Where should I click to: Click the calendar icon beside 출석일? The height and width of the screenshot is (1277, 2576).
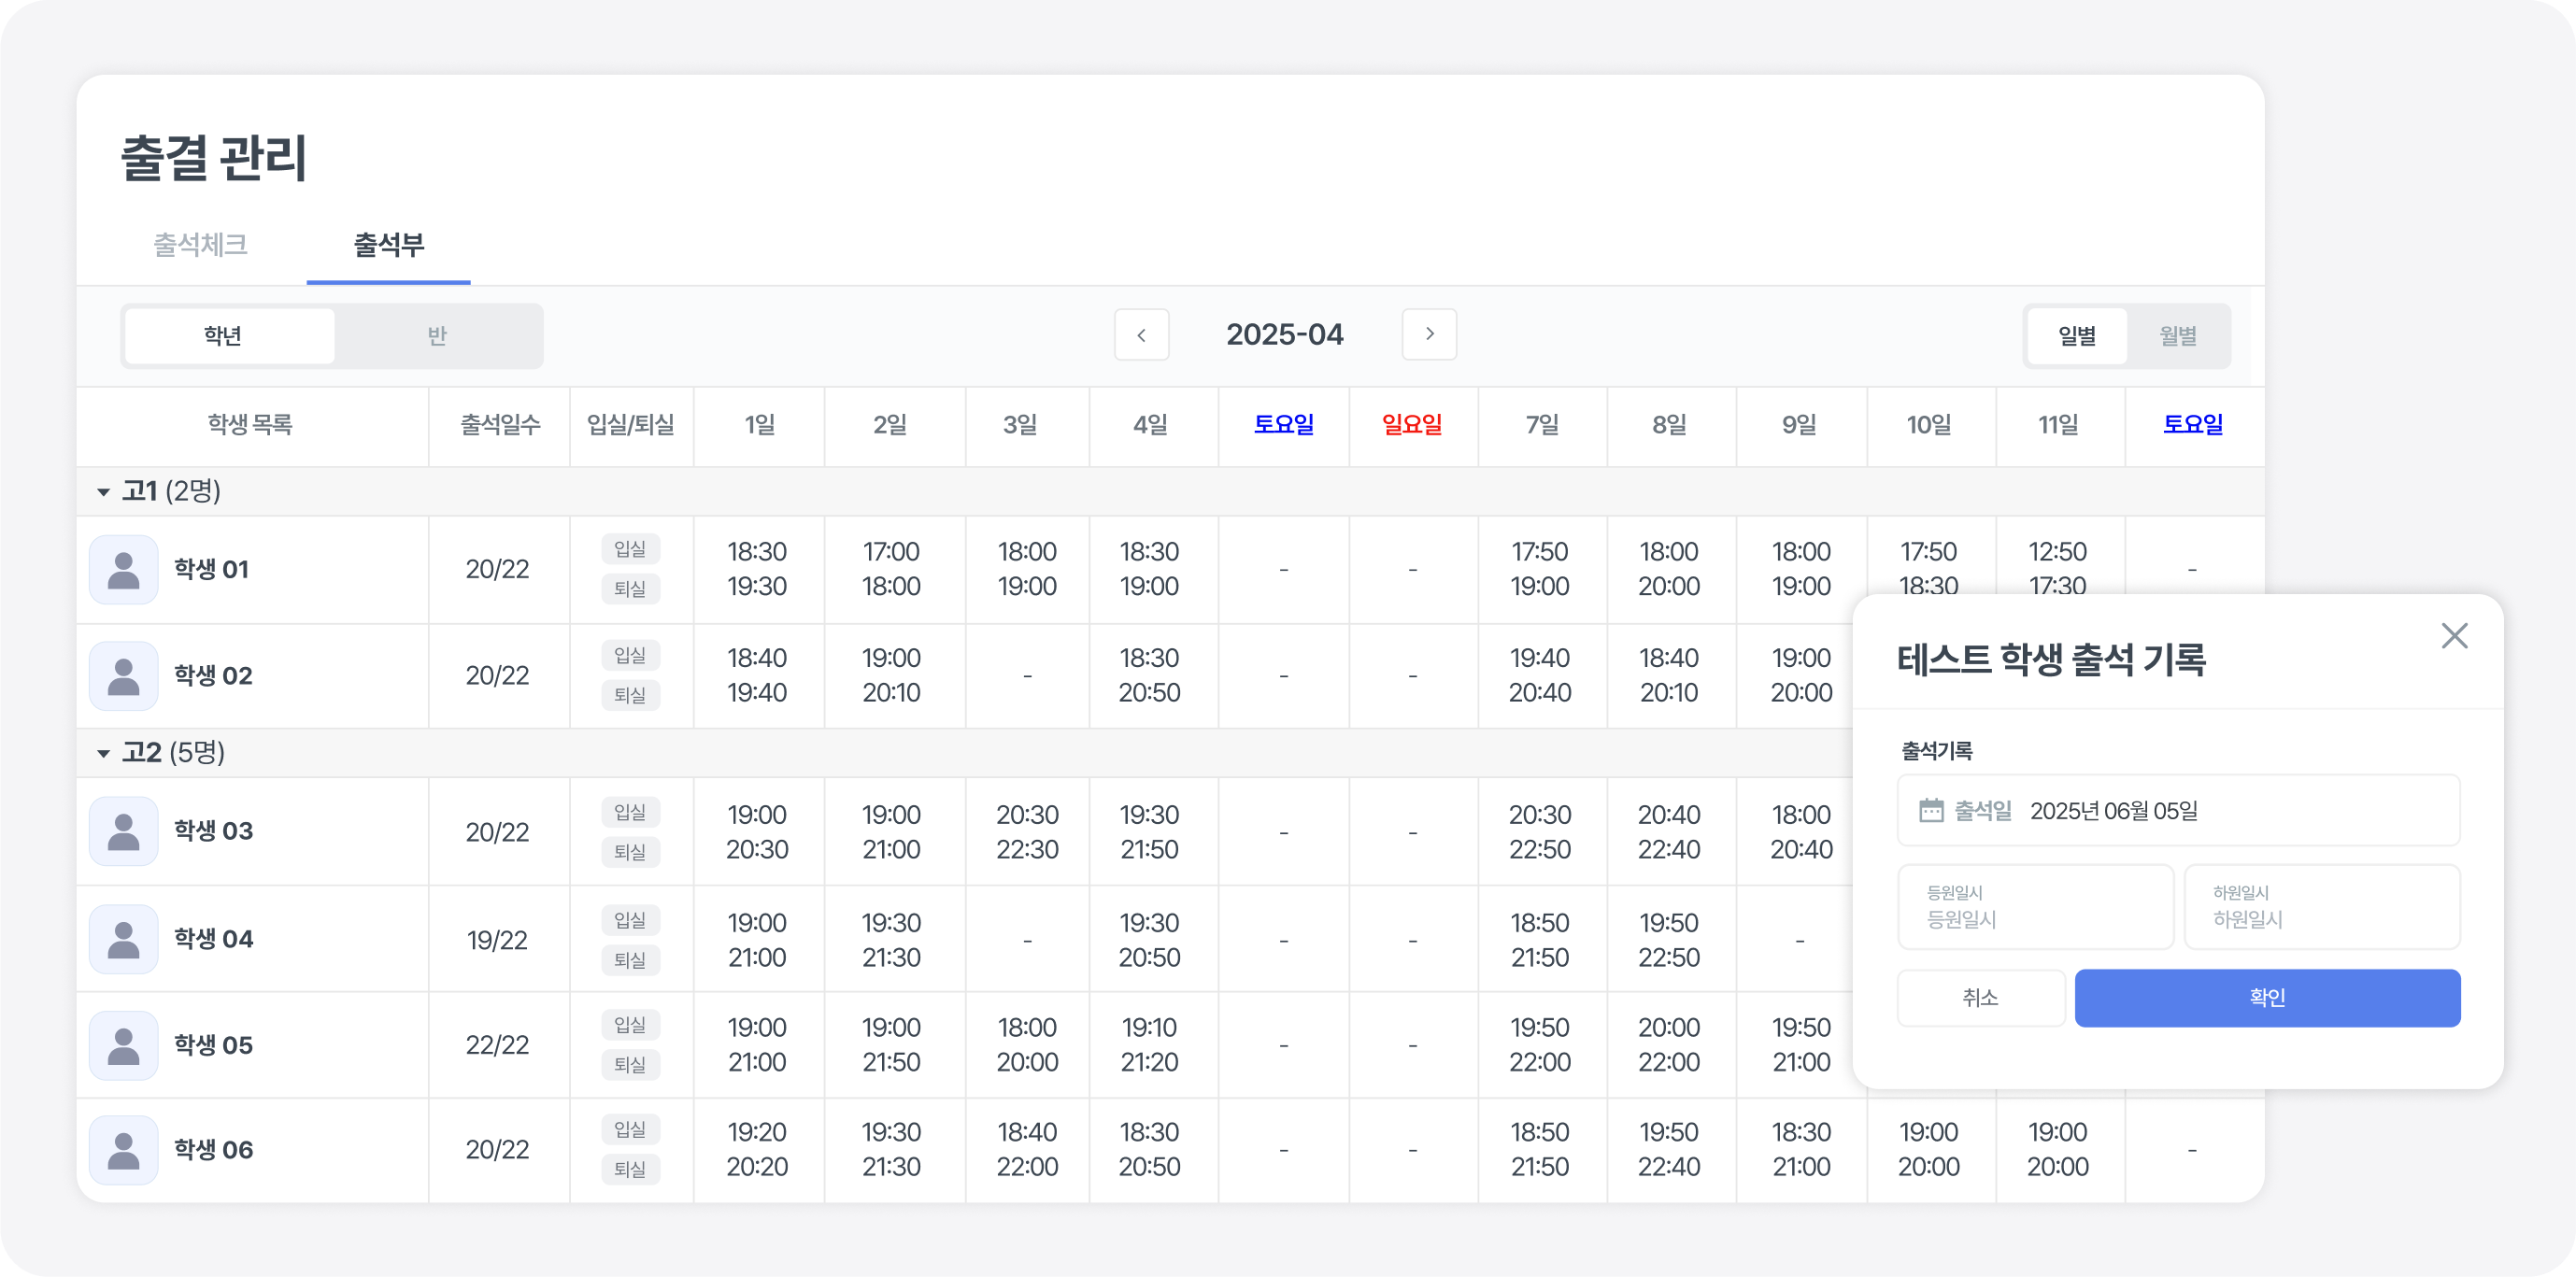[1931, 810]
